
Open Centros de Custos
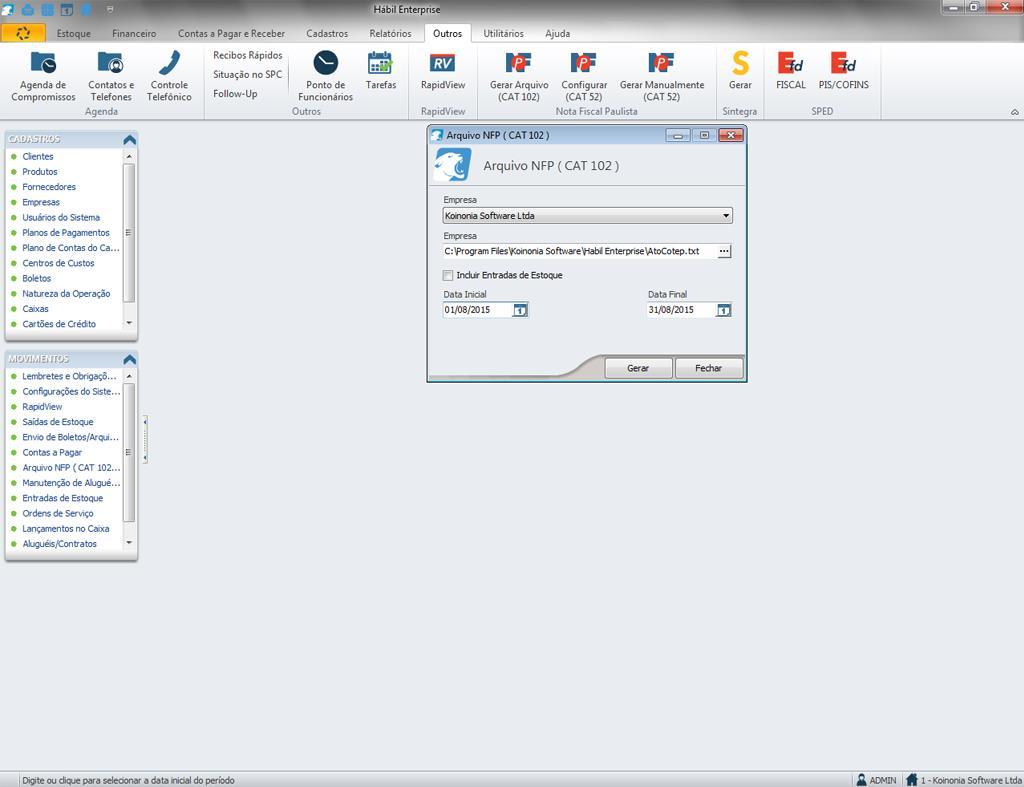(58, 263)
